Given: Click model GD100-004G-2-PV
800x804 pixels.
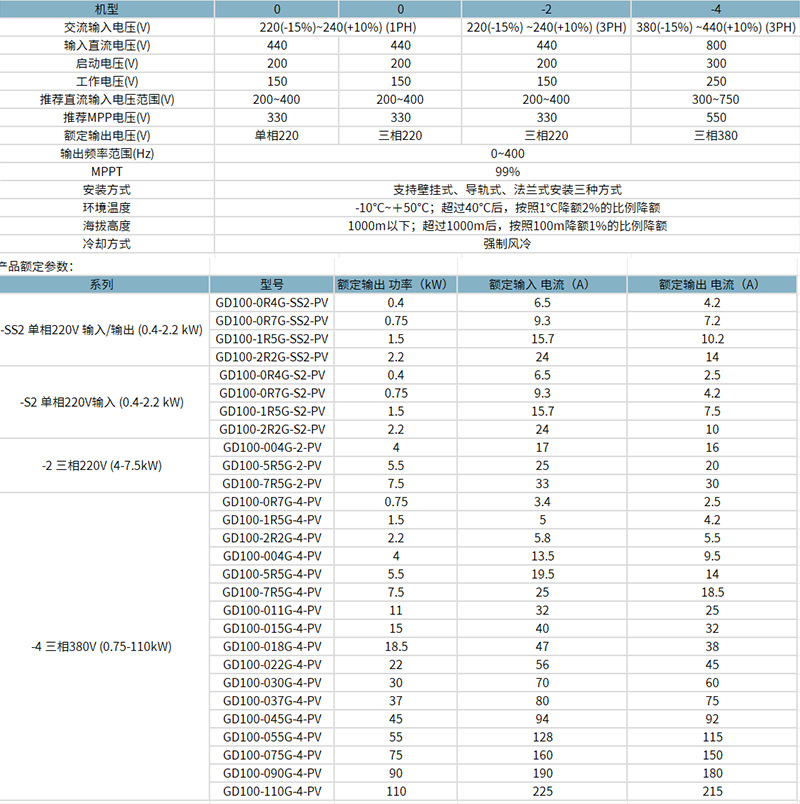Looking at the screenshot, I should (x=272, y=447).
